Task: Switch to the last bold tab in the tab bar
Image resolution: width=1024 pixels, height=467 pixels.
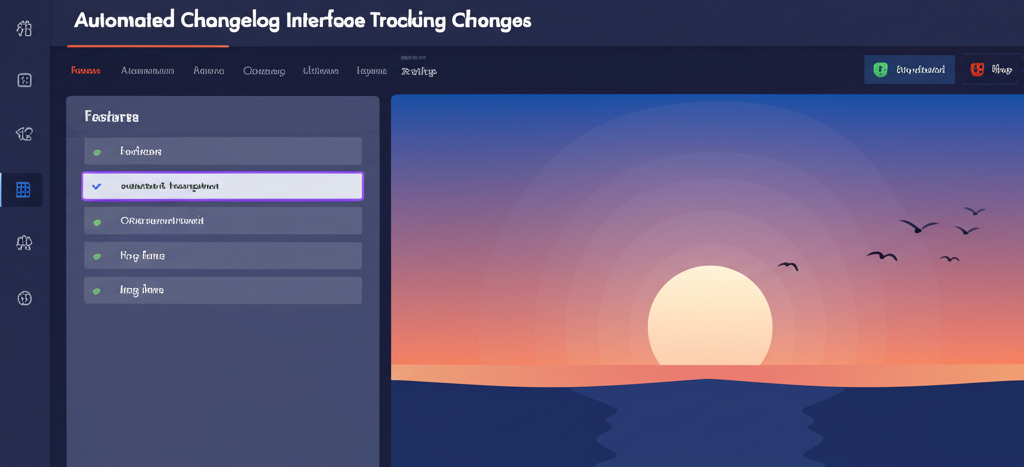Action: click(419, 71)
